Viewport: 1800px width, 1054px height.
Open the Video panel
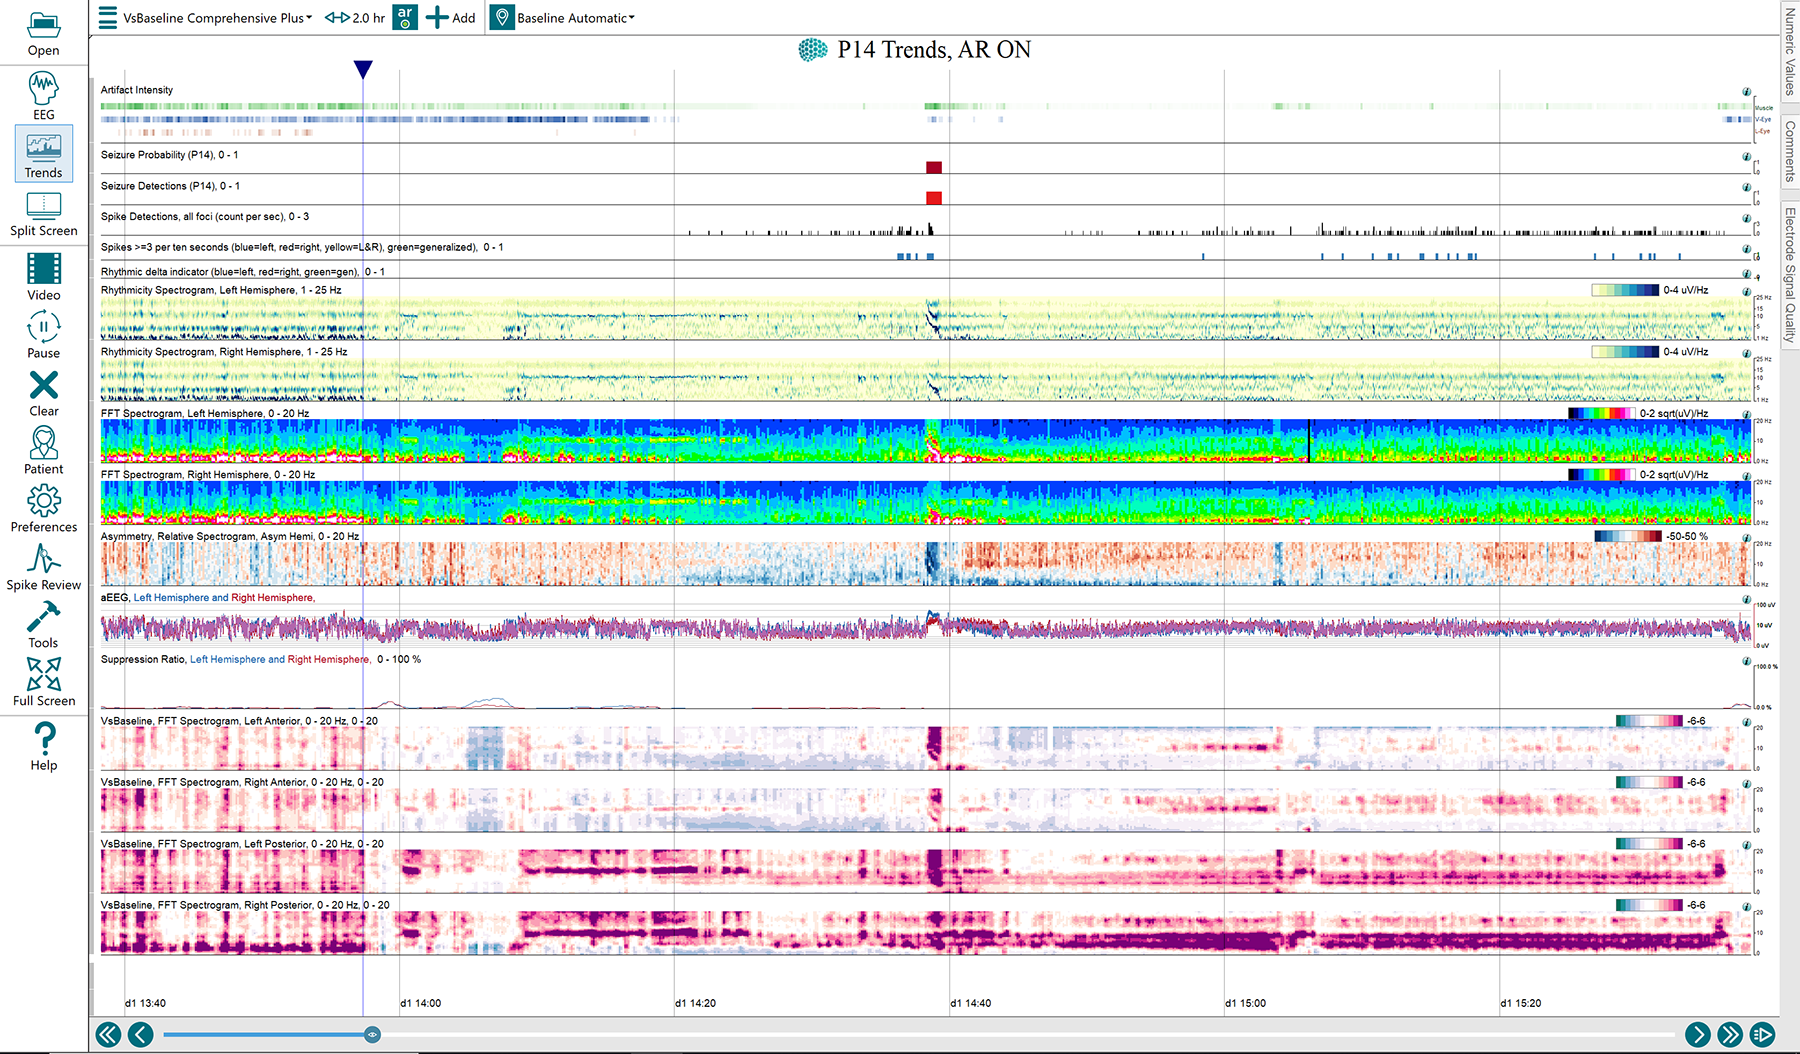click(x=43, y=276)
